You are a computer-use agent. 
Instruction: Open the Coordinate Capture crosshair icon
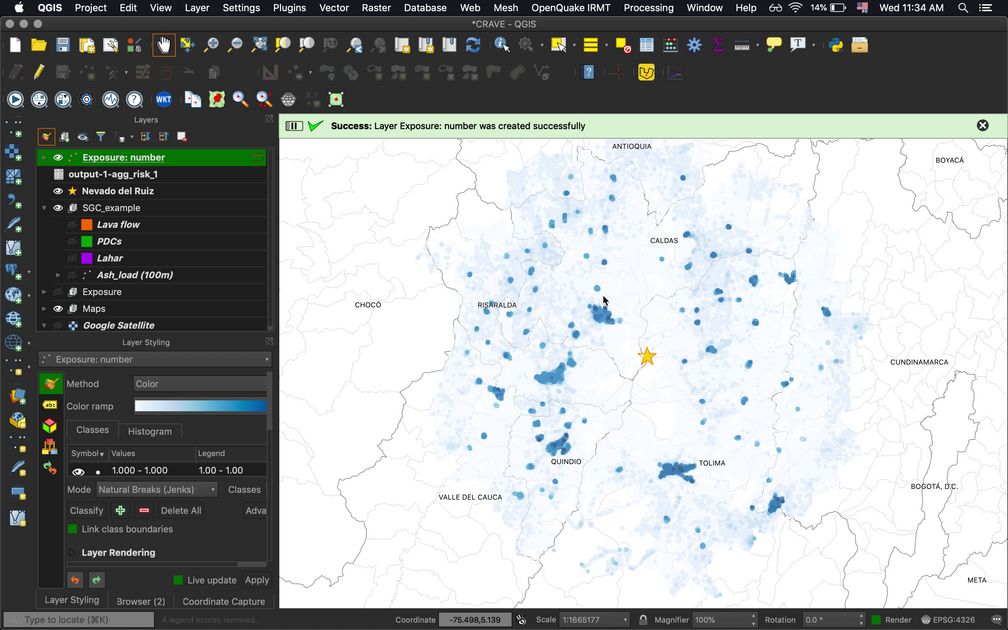[313, 99]
